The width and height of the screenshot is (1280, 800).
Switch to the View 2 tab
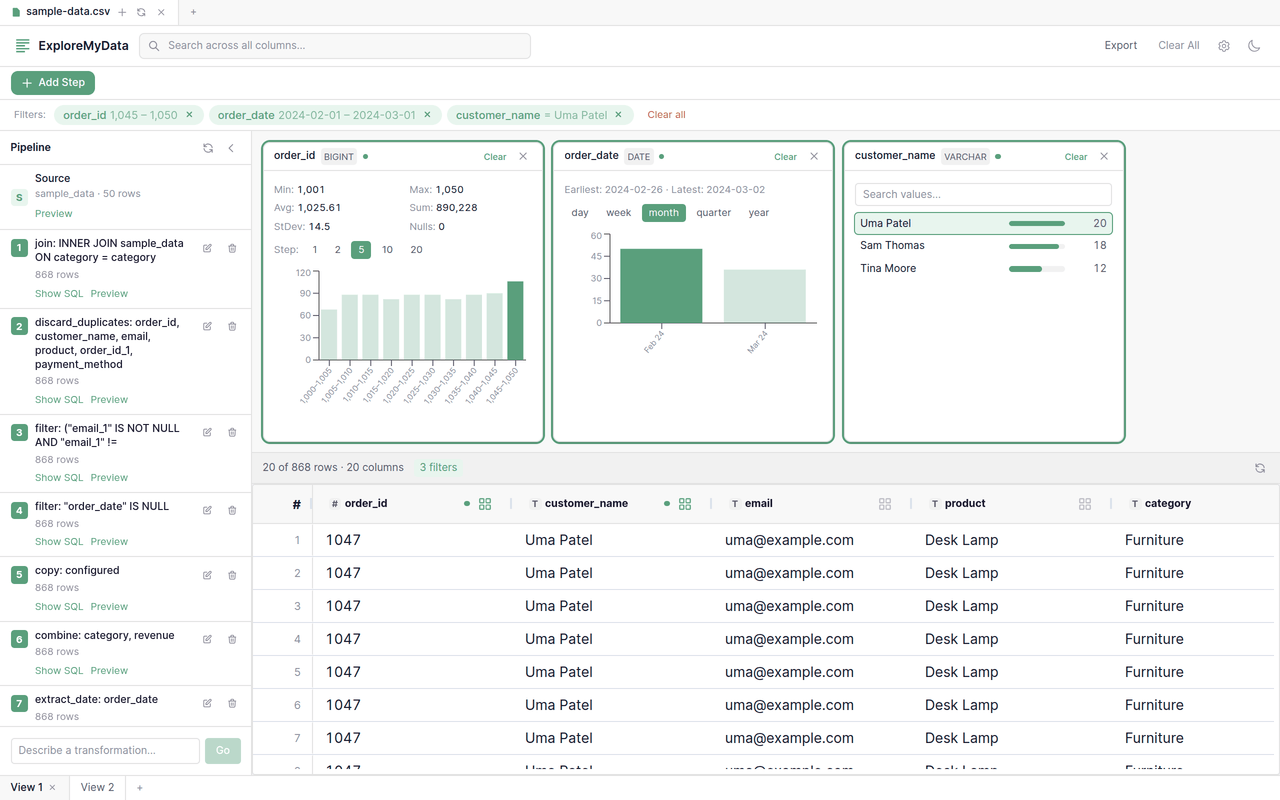pos(96,787)
